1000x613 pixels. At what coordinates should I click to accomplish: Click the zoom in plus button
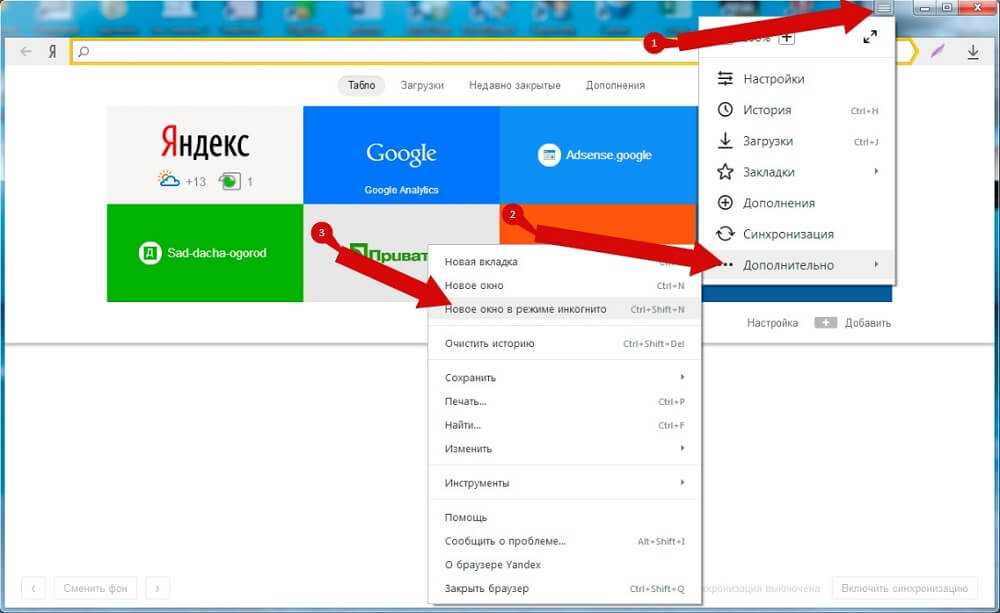pos(787,38)
